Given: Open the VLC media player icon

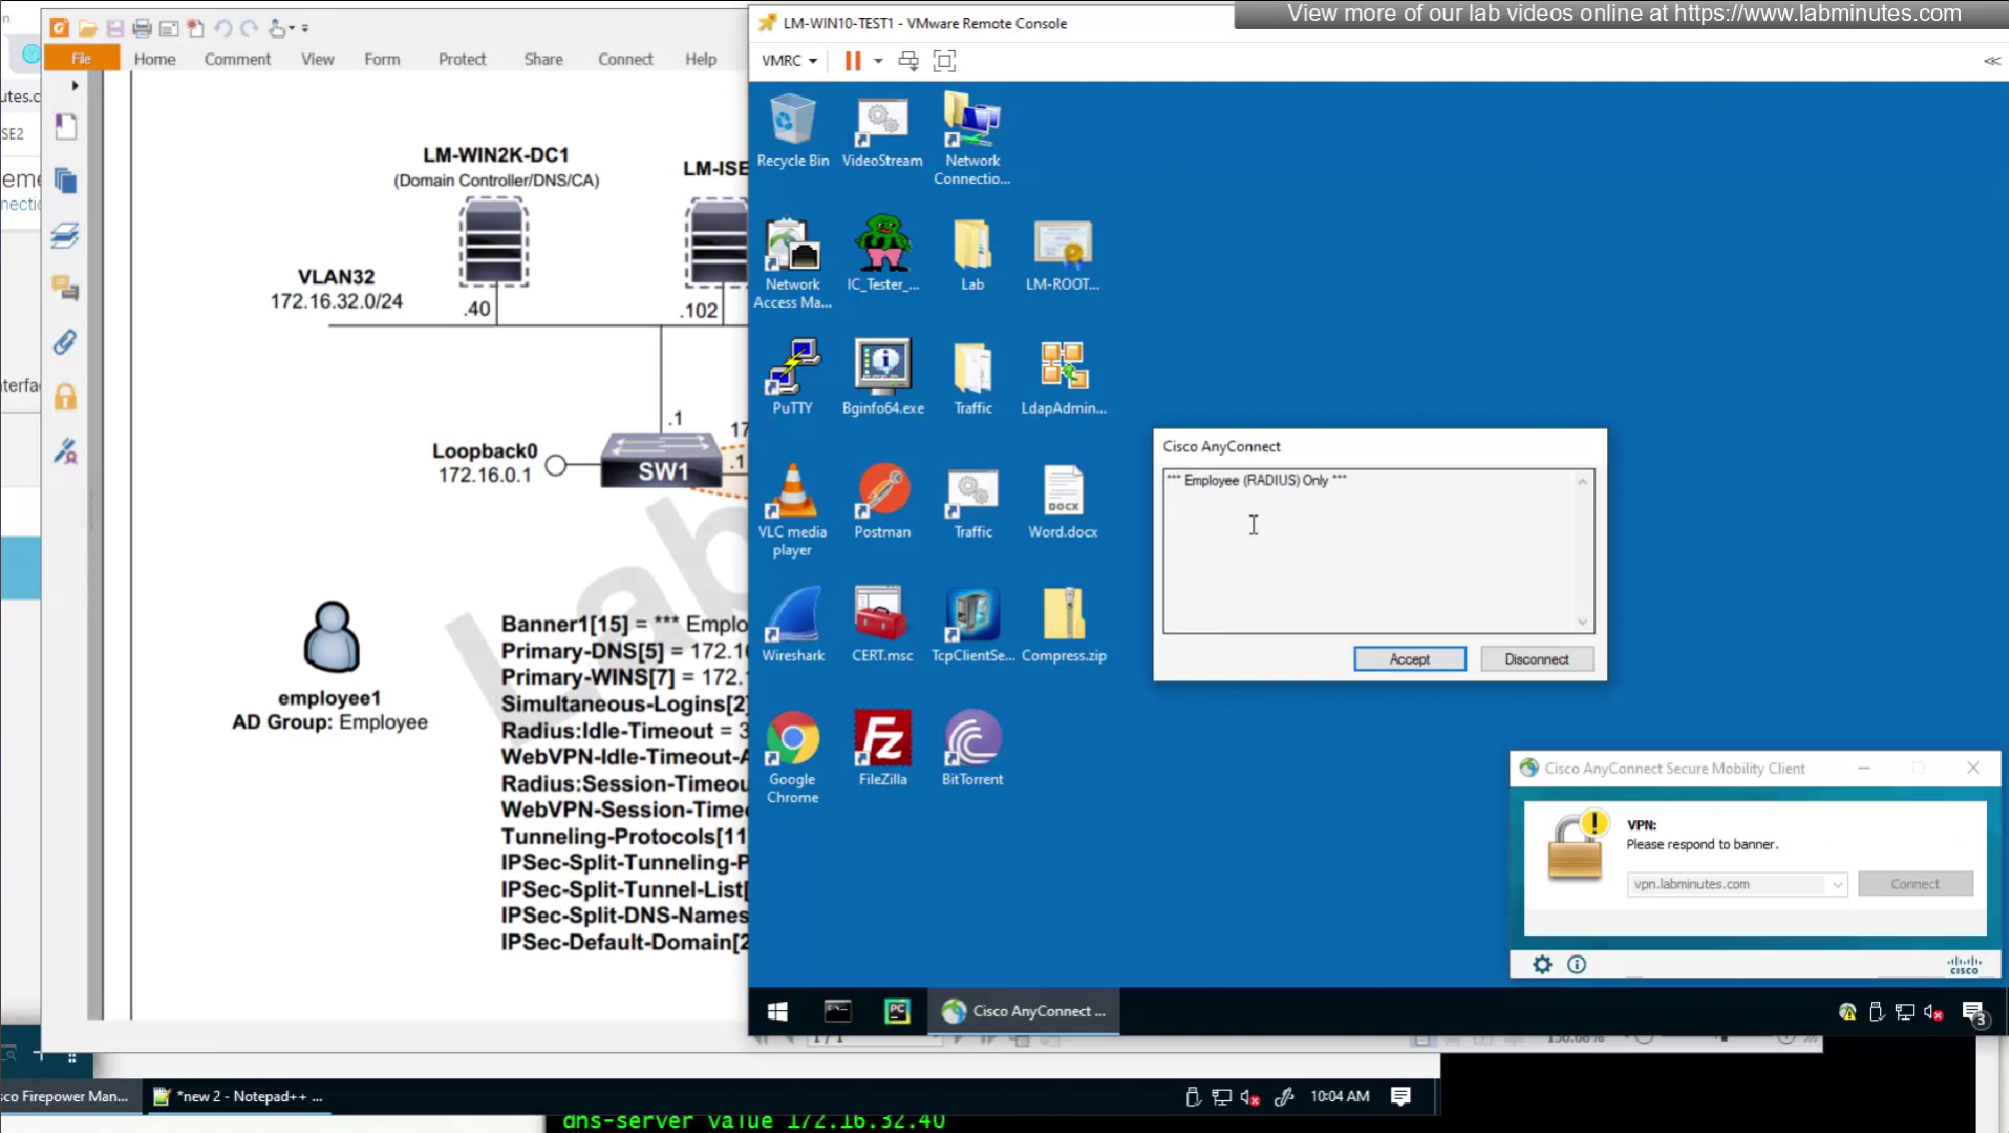Looking at the screenshot, I should [792, 497].
